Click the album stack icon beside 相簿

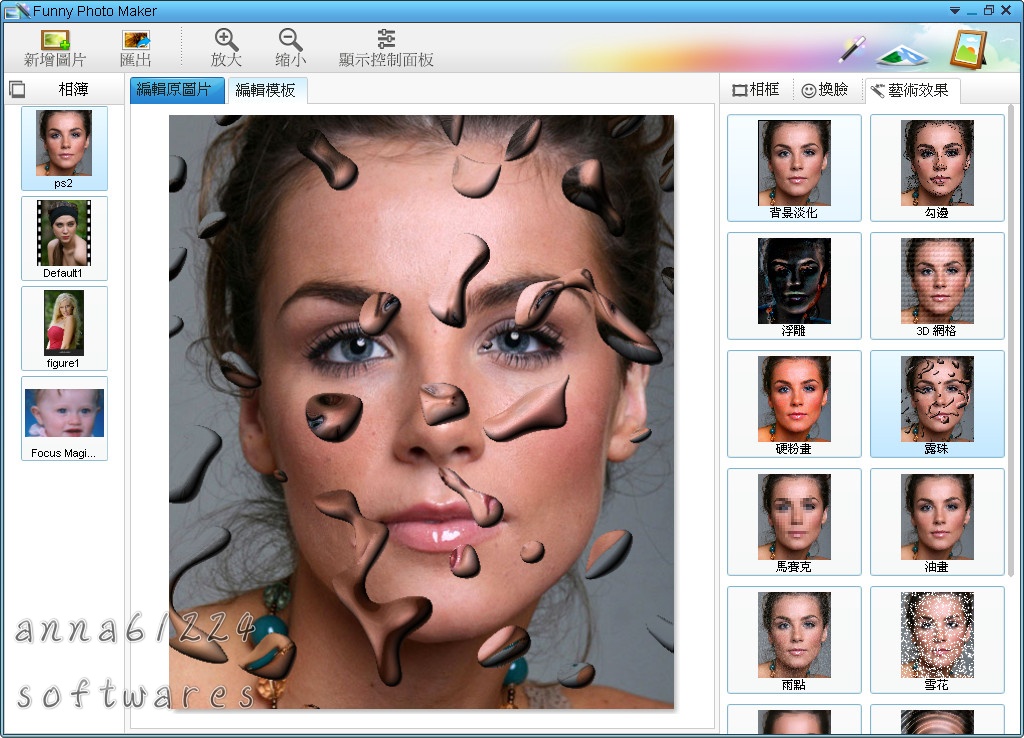click(x=17, y=89)
